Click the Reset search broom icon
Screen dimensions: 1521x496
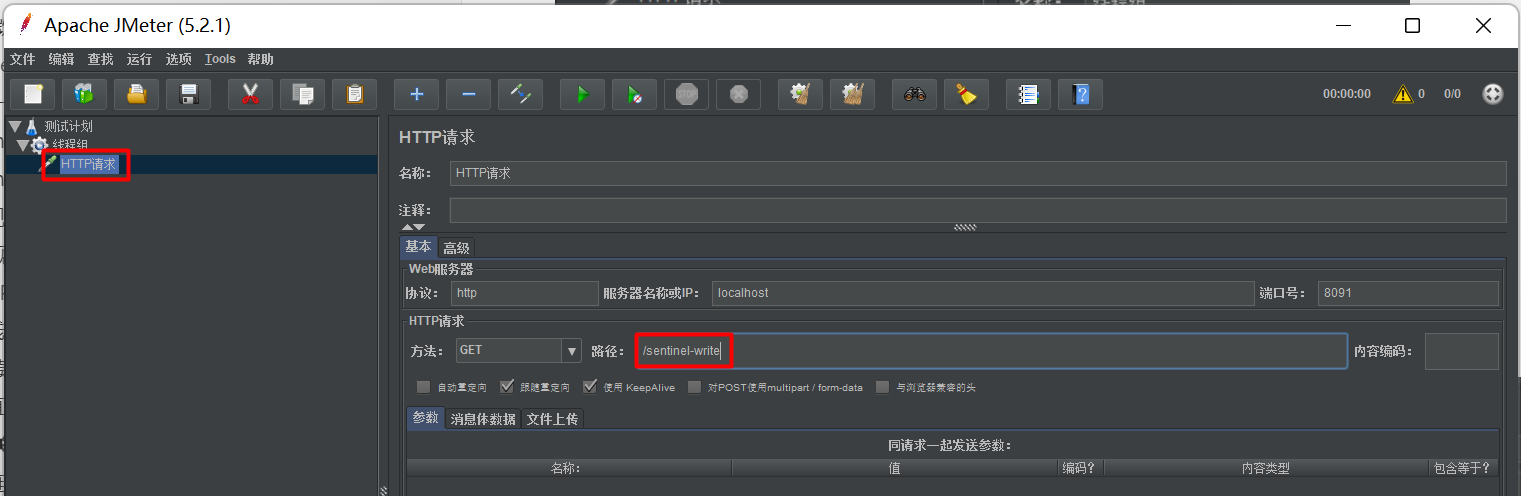point(966,94)
